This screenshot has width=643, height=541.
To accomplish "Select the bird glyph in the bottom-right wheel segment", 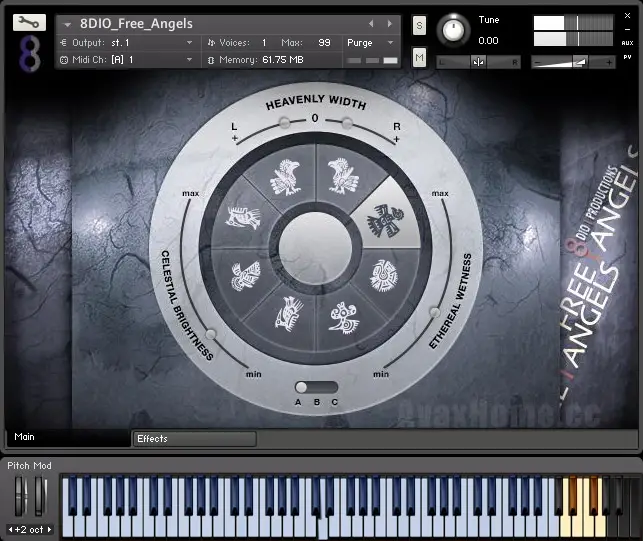I will tap(344, 318).
